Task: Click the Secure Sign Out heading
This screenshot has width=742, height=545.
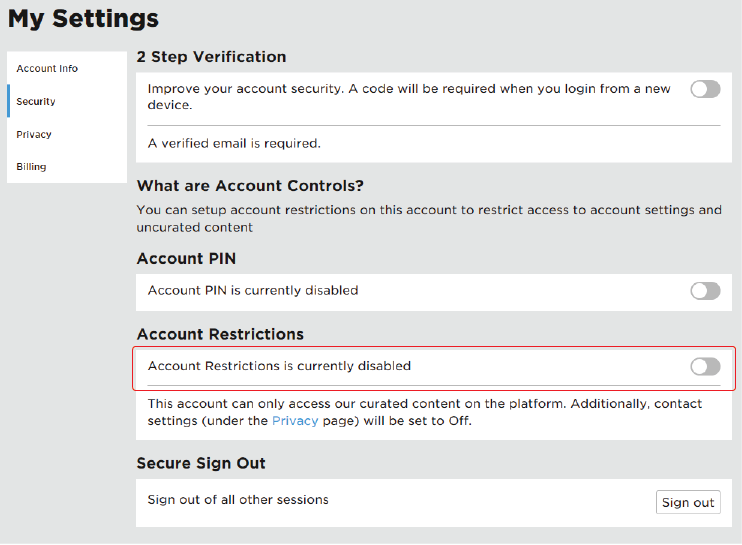Action: [201, 463]
